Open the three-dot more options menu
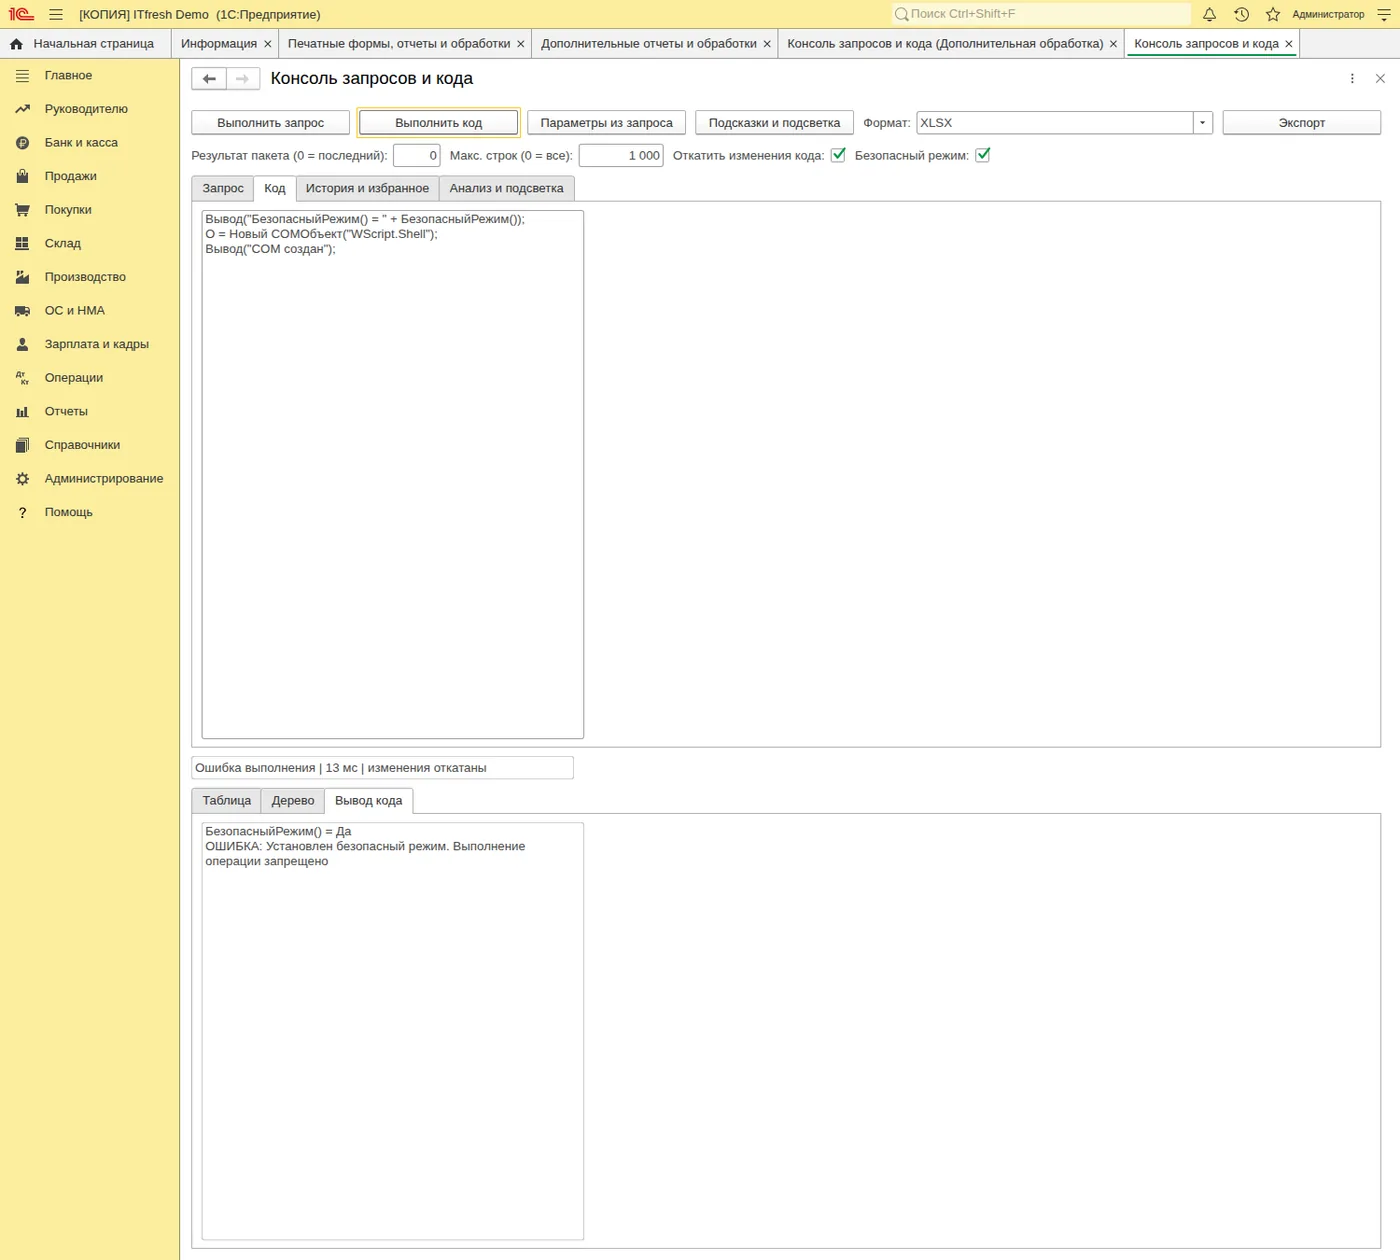Image resolution: width=1400 pixels, height=1260 pixels. [1352, 78]
